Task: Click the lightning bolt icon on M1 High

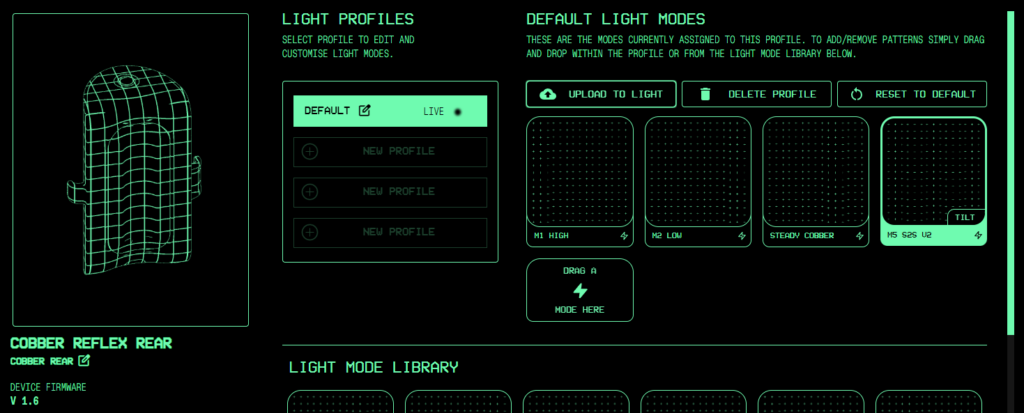Action: coord(624,237)
